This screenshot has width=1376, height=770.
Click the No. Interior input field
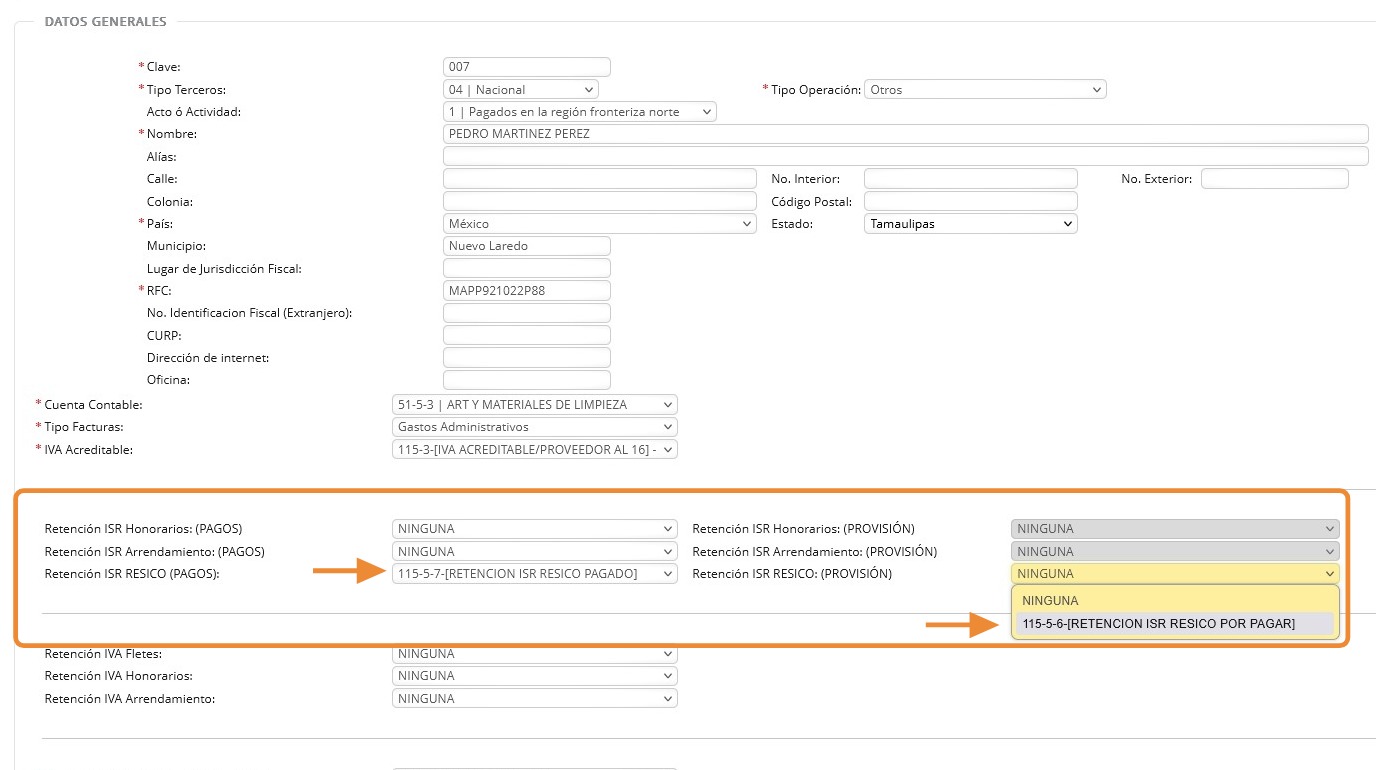click(x=971, y=179)
